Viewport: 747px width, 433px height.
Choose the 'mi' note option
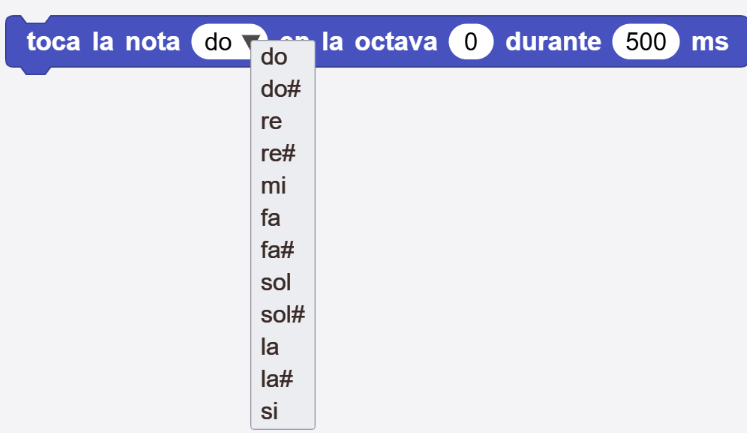273,186
